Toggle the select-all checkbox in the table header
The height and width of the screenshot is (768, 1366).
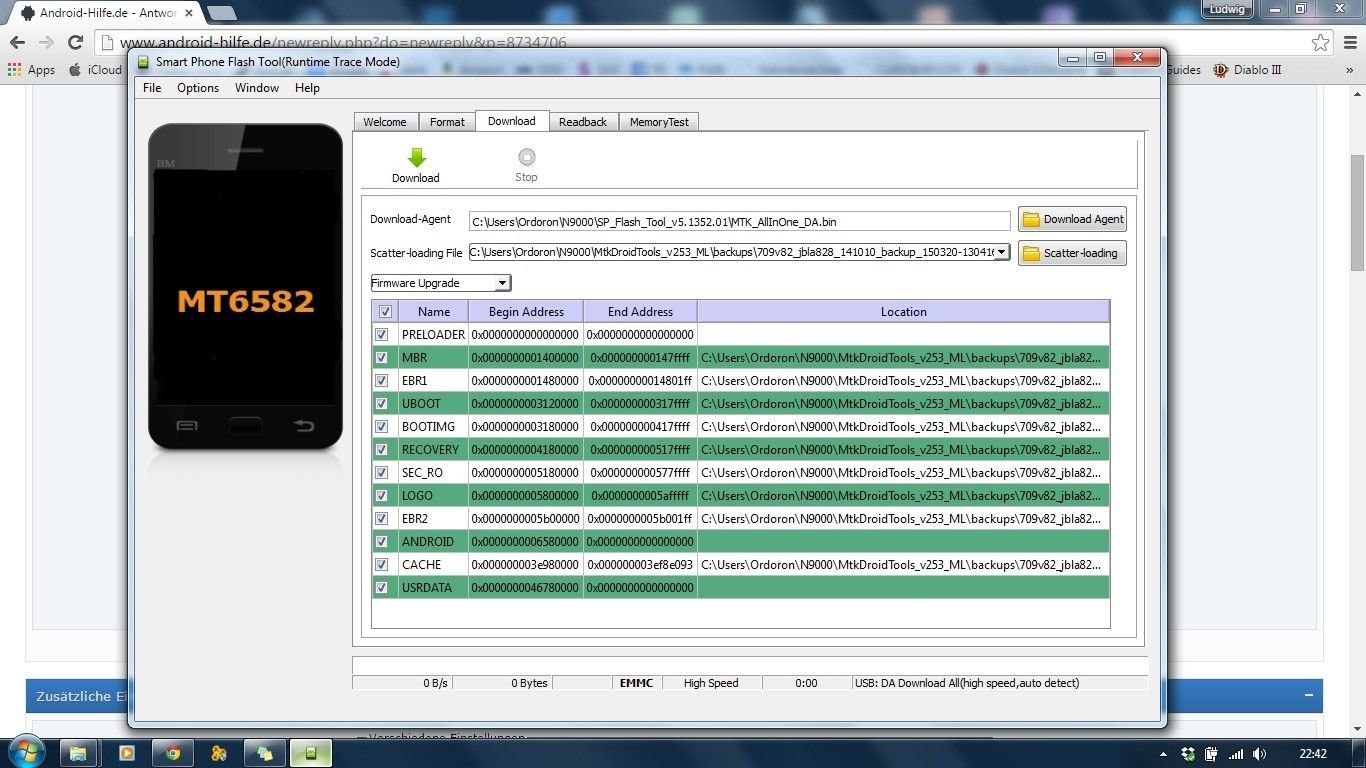(x=385, y=312)
